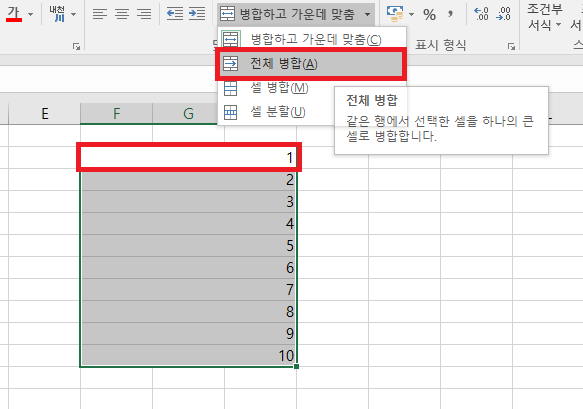The image size is (583, 409).
Task: Click cell containing 3
Action: coord(189,202)
